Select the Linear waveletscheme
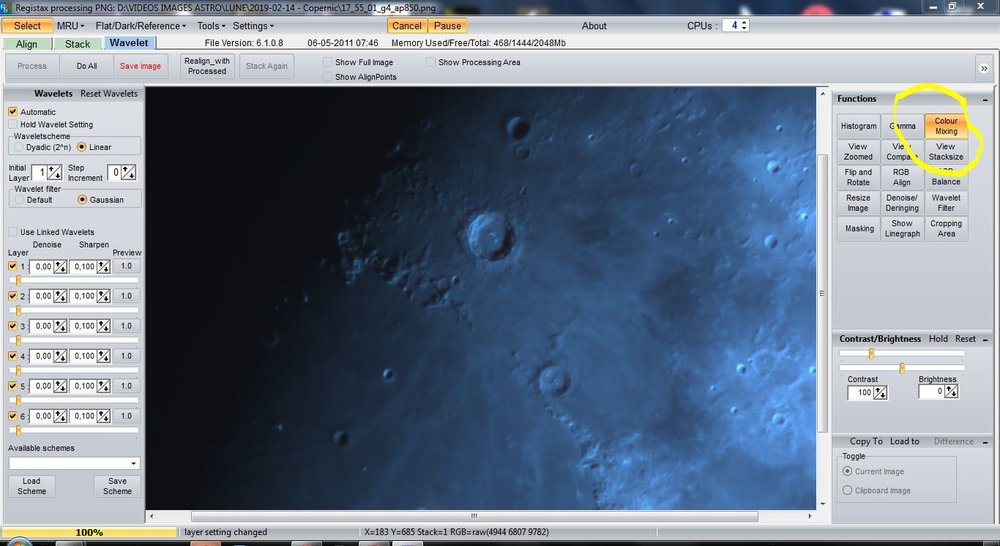This screenshot has width=1000, height=546. pos(82,147)
